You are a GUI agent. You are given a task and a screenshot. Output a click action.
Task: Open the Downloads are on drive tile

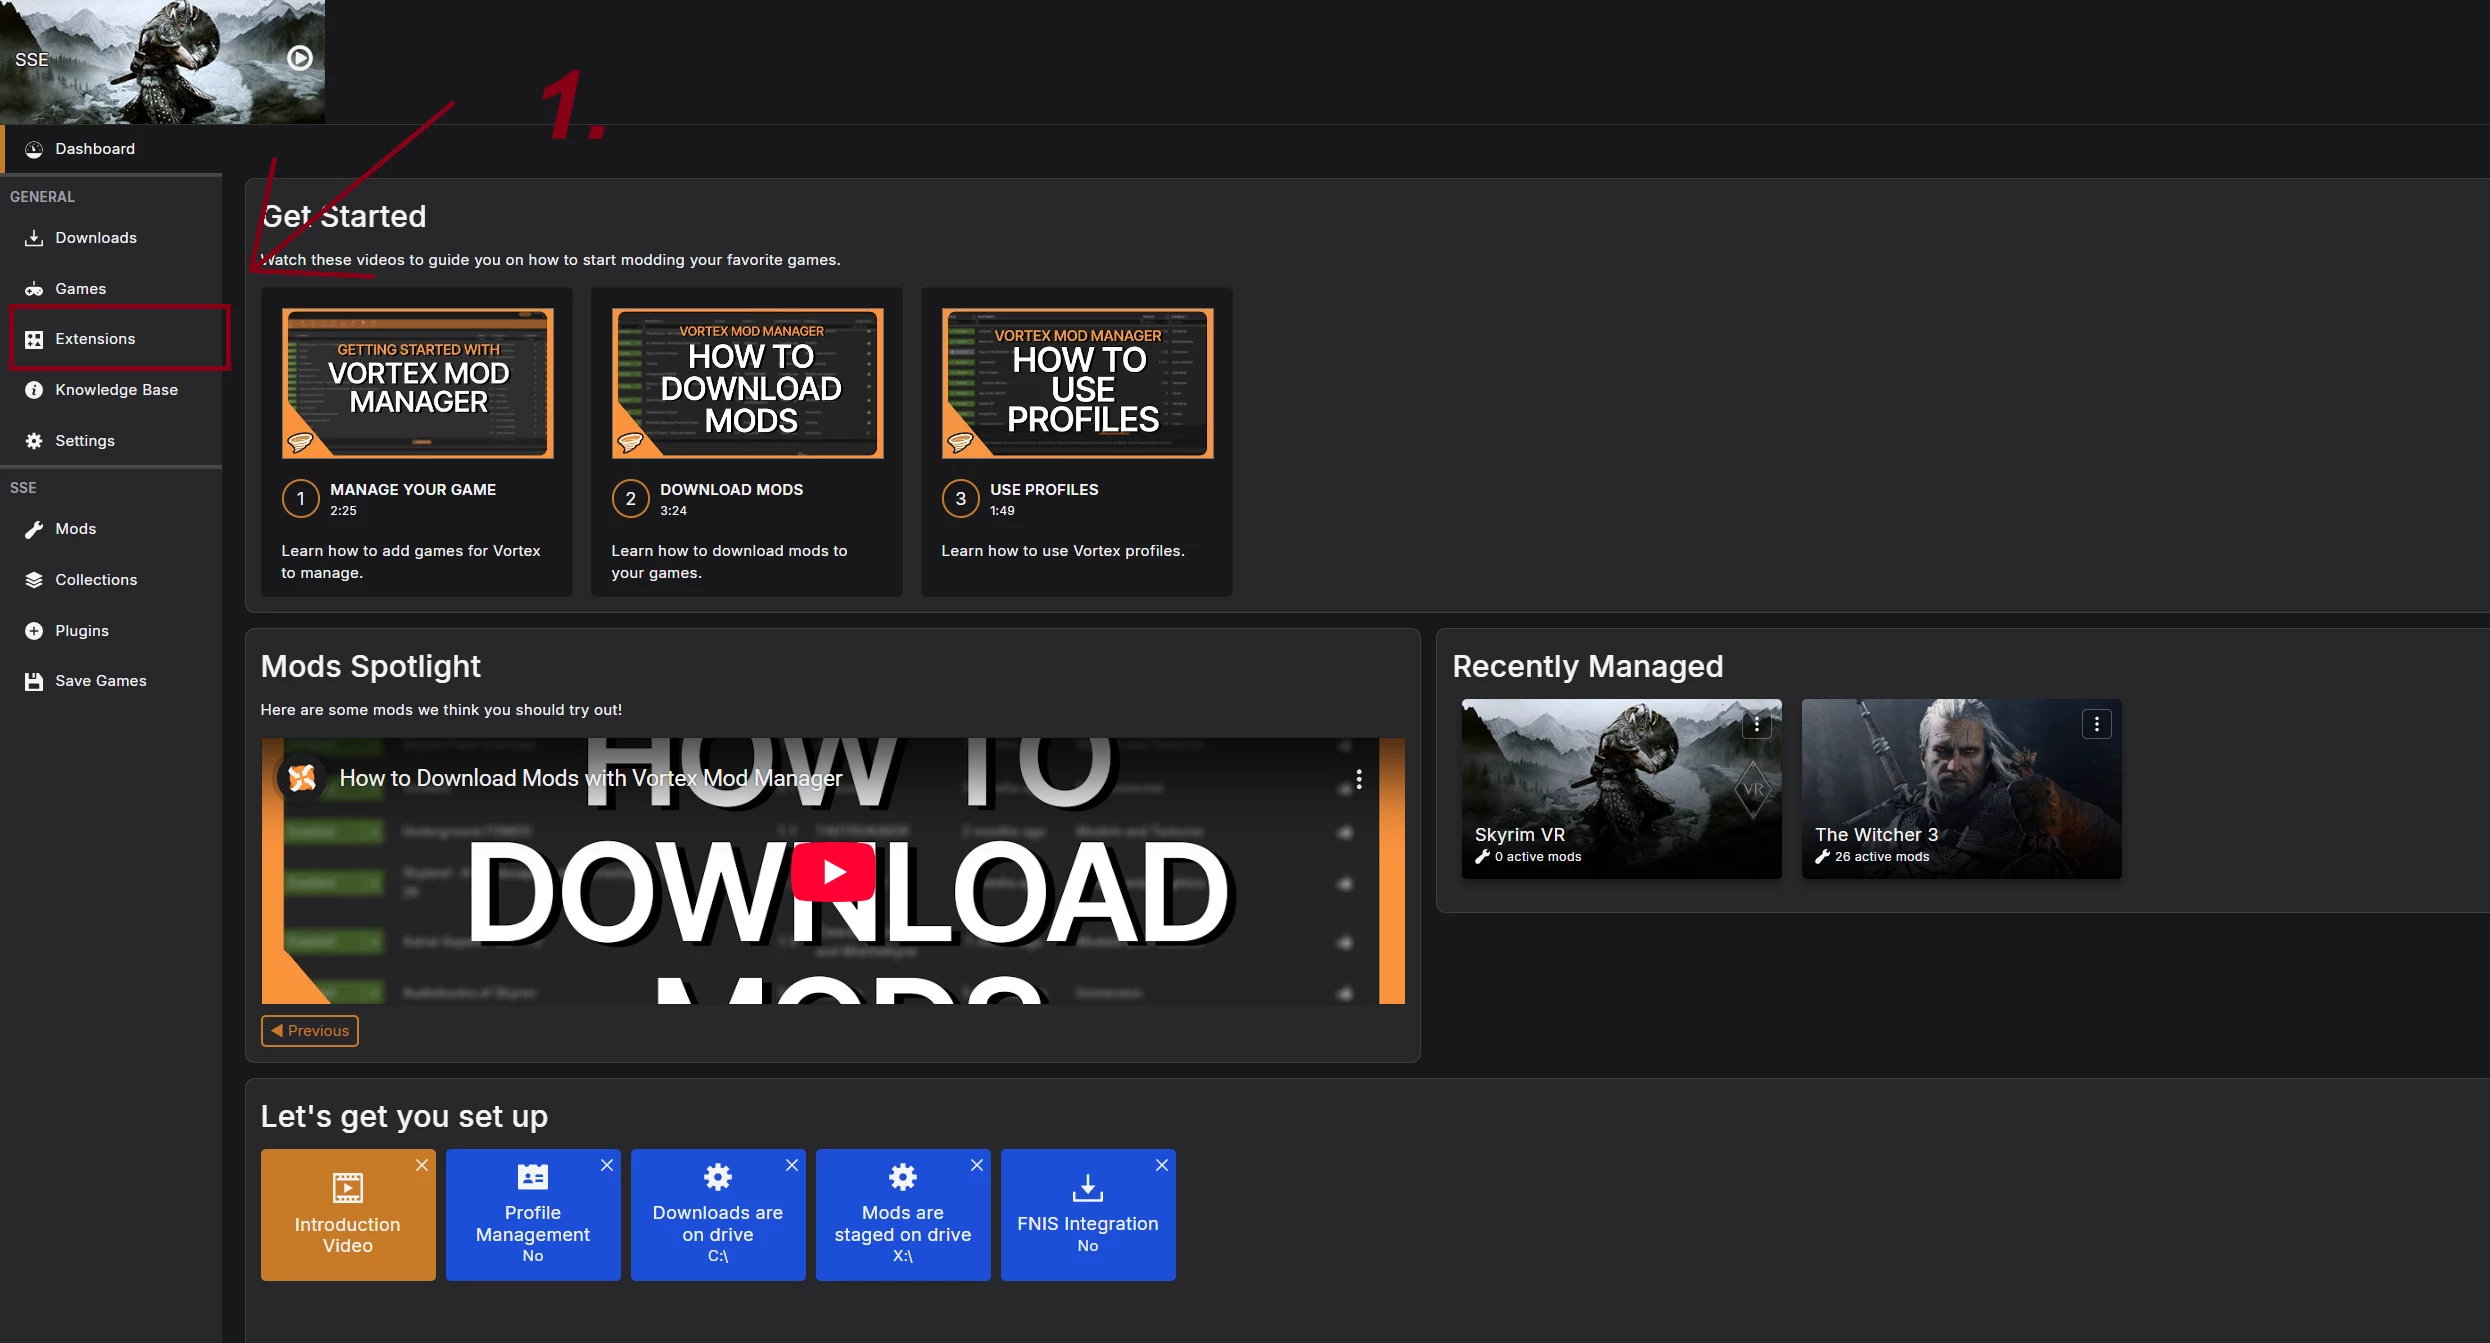click(718, 1215)
